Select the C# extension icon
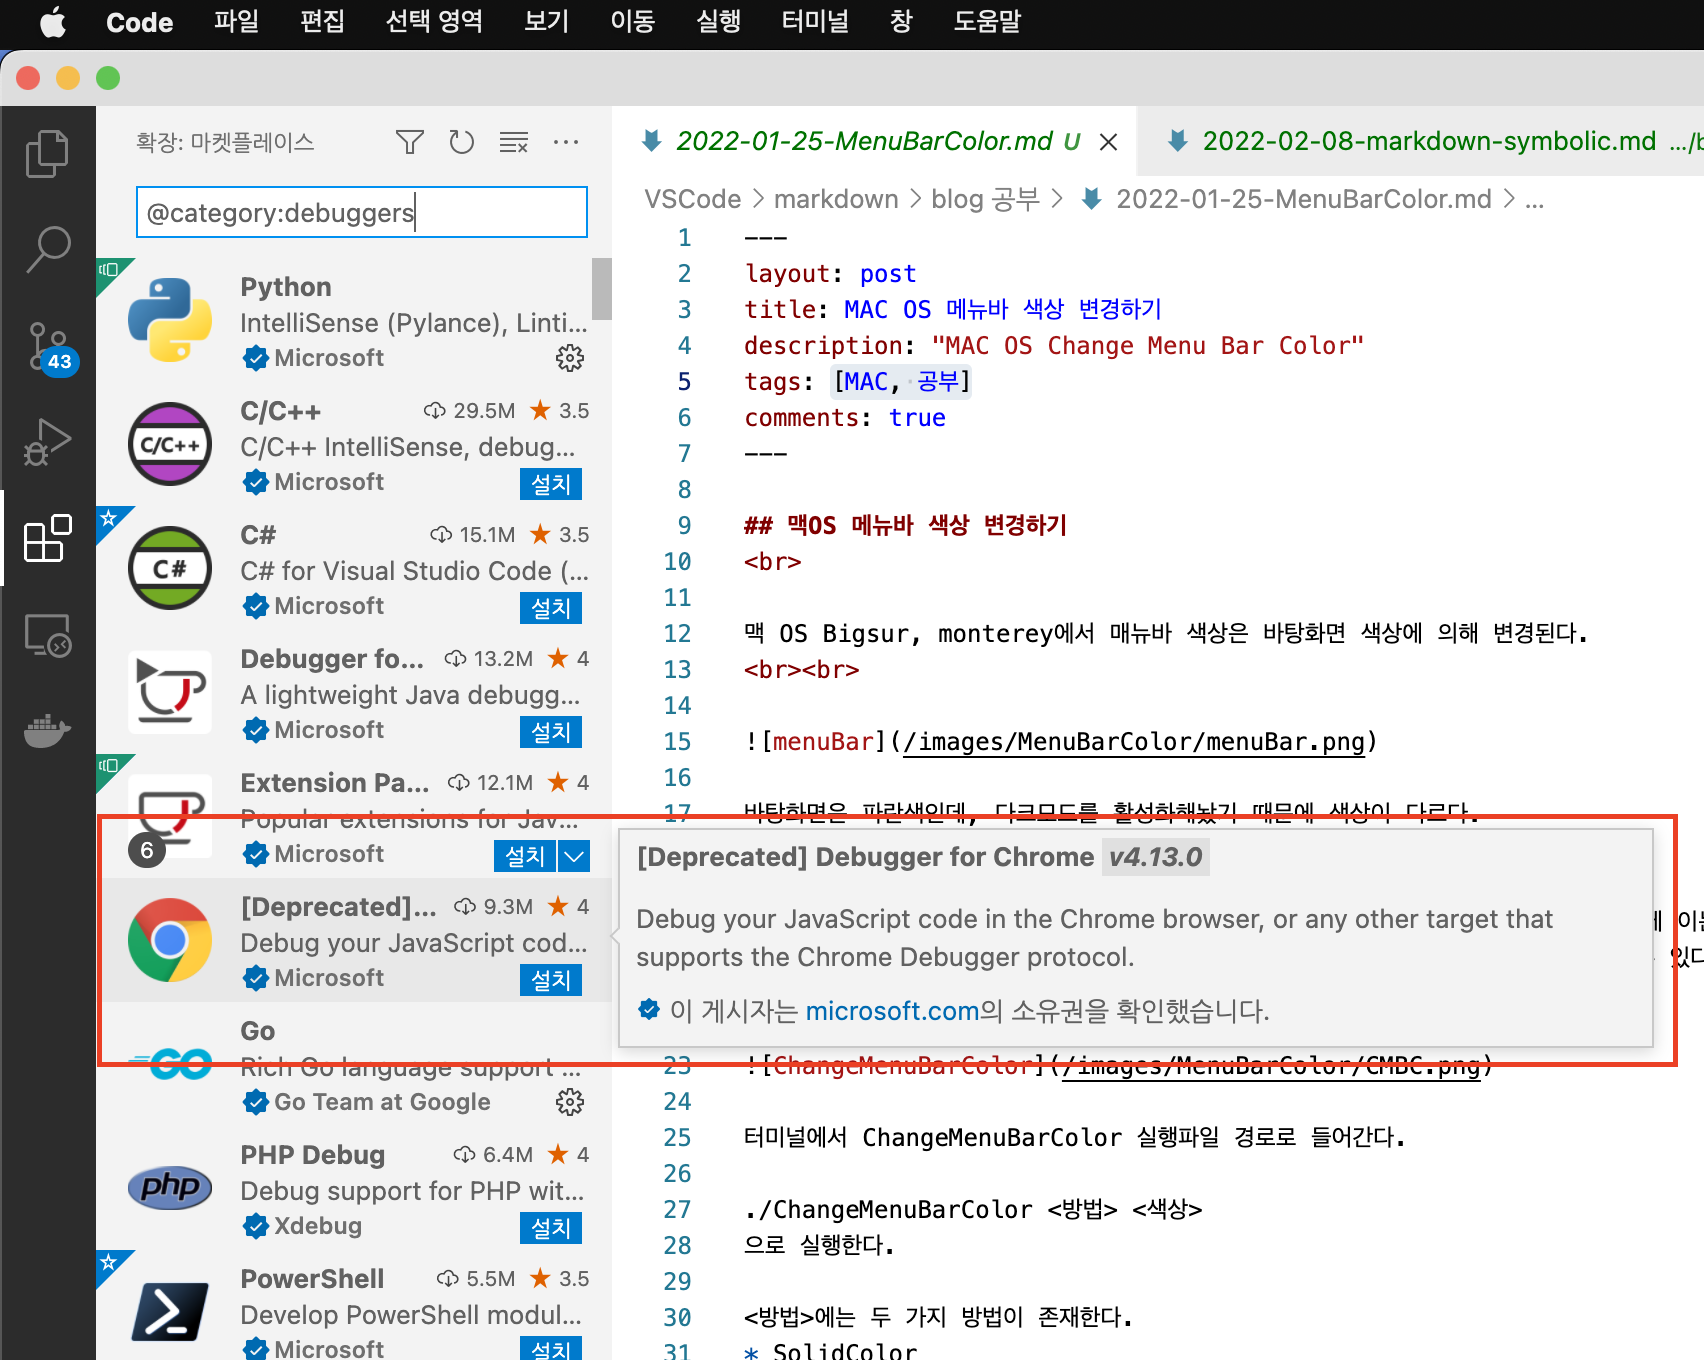The width and height of the screenshot is (1704, 1360). pyautogui.click(x=170, y=568)
